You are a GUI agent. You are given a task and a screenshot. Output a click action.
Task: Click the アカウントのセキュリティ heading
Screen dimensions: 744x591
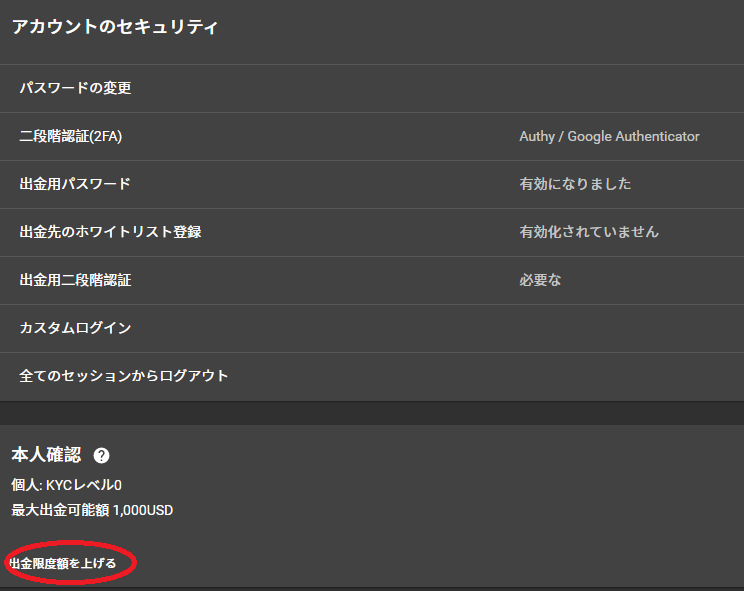[x=114, y=27]
